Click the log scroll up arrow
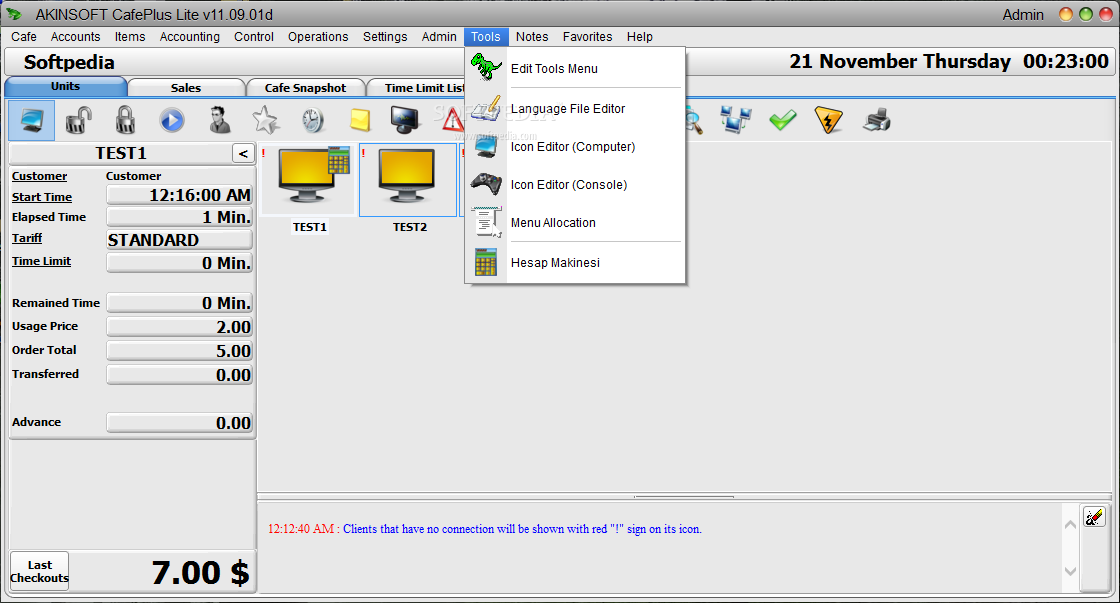The height and width of the screenshot is (603, 1120). [1070, 525]
